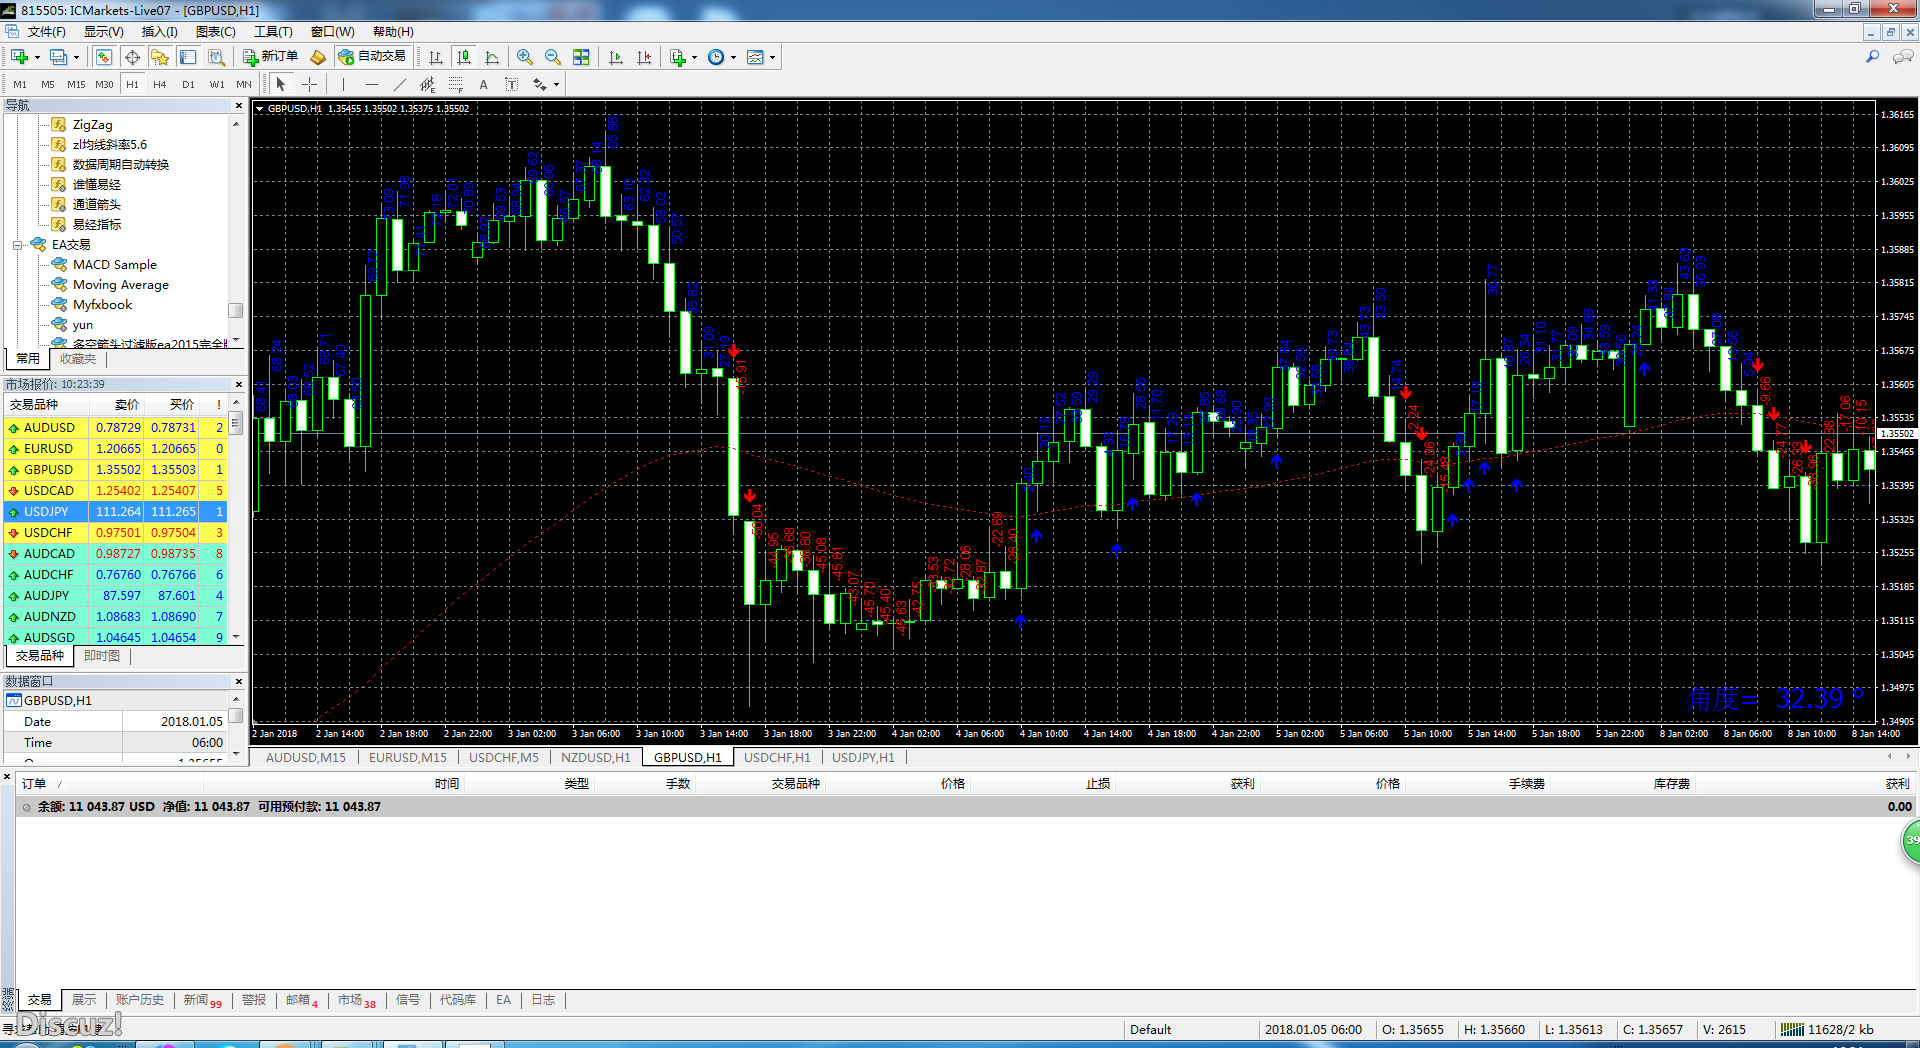Viewport: 1920px width, 1048px height.
Task: Sort by the 时间 column header
Action: click(446, 783)
